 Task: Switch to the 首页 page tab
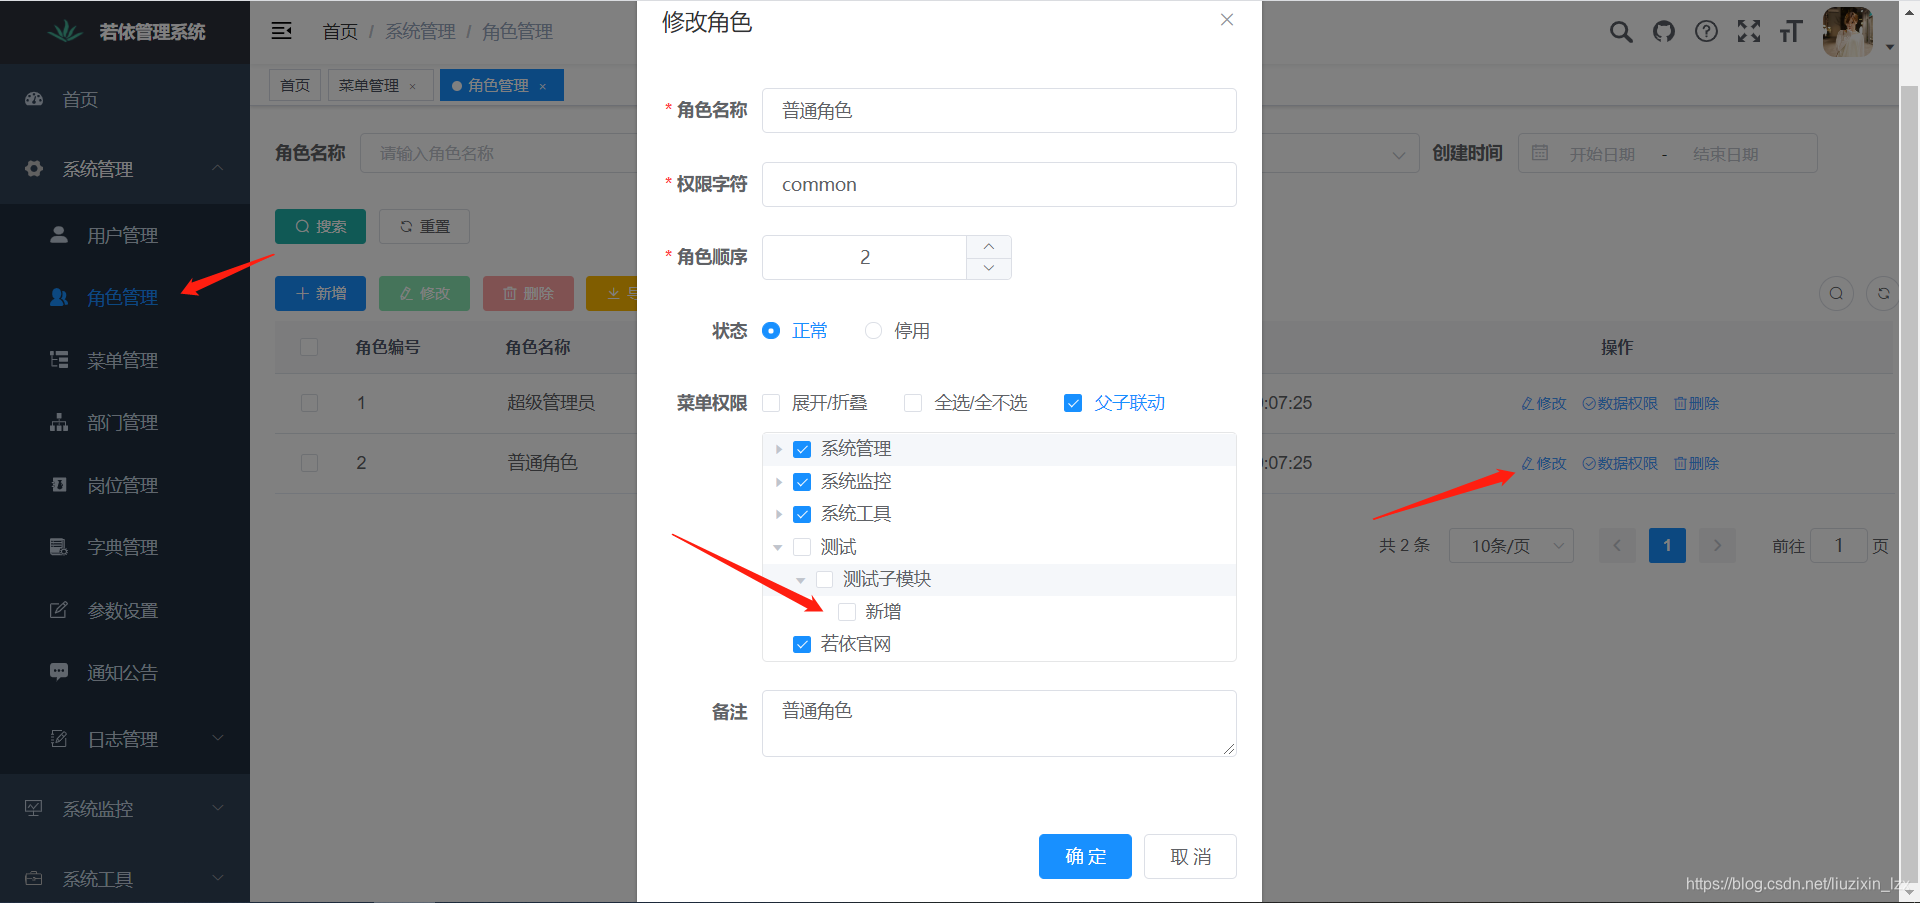295,85
